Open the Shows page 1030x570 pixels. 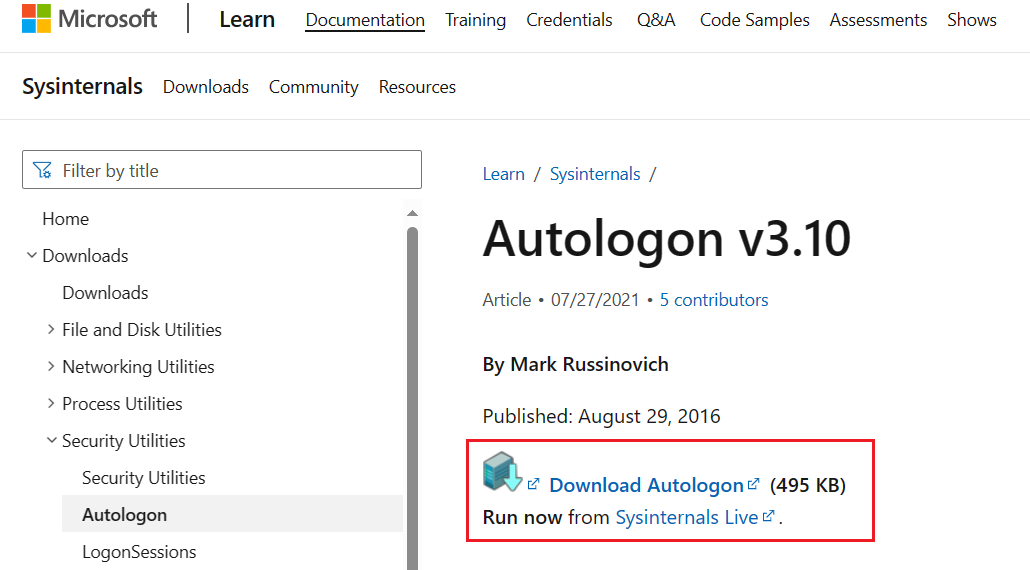972,20
